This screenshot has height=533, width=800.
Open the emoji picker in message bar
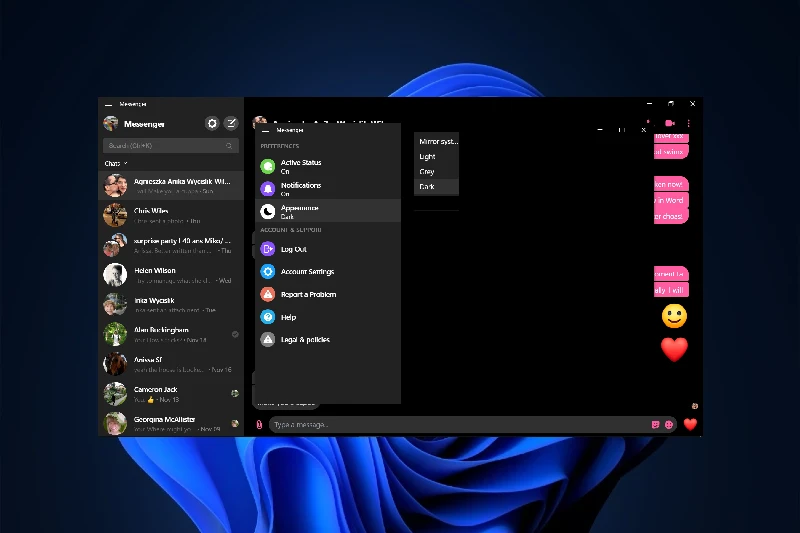669,424
